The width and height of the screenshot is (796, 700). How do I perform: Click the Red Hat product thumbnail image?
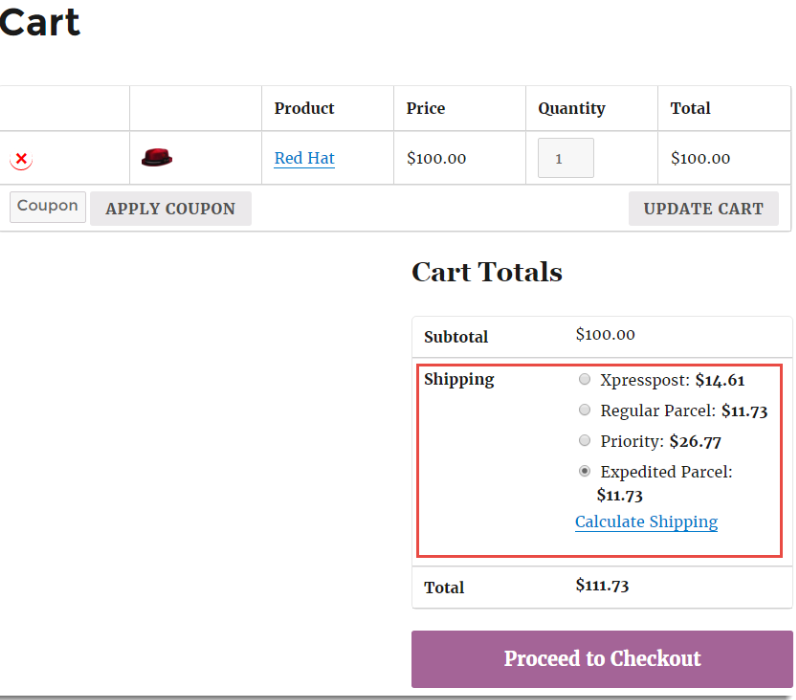(x=157, y=157)
